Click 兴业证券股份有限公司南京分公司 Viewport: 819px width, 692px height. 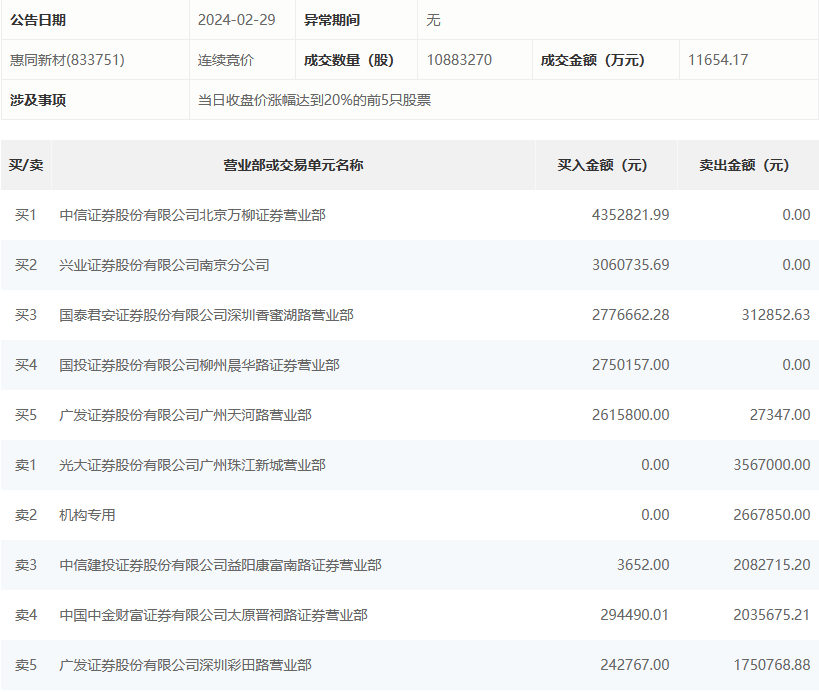165,265
